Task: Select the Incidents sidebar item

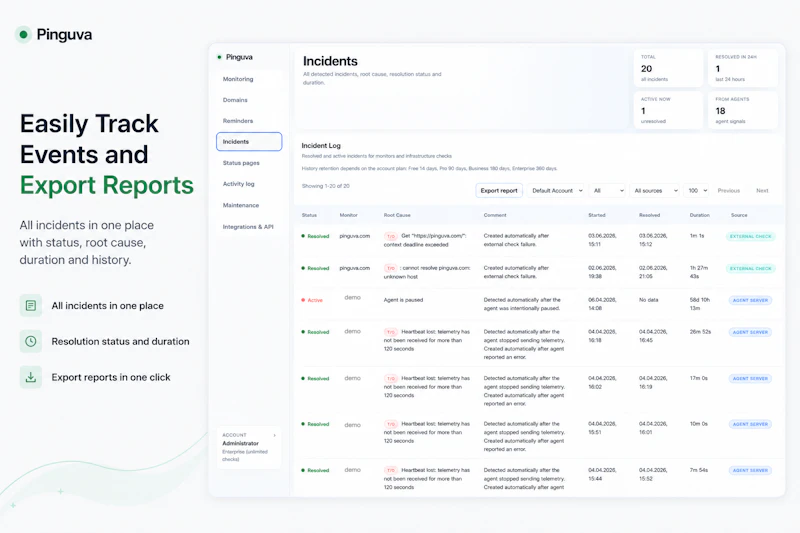Action: (249, 142)
